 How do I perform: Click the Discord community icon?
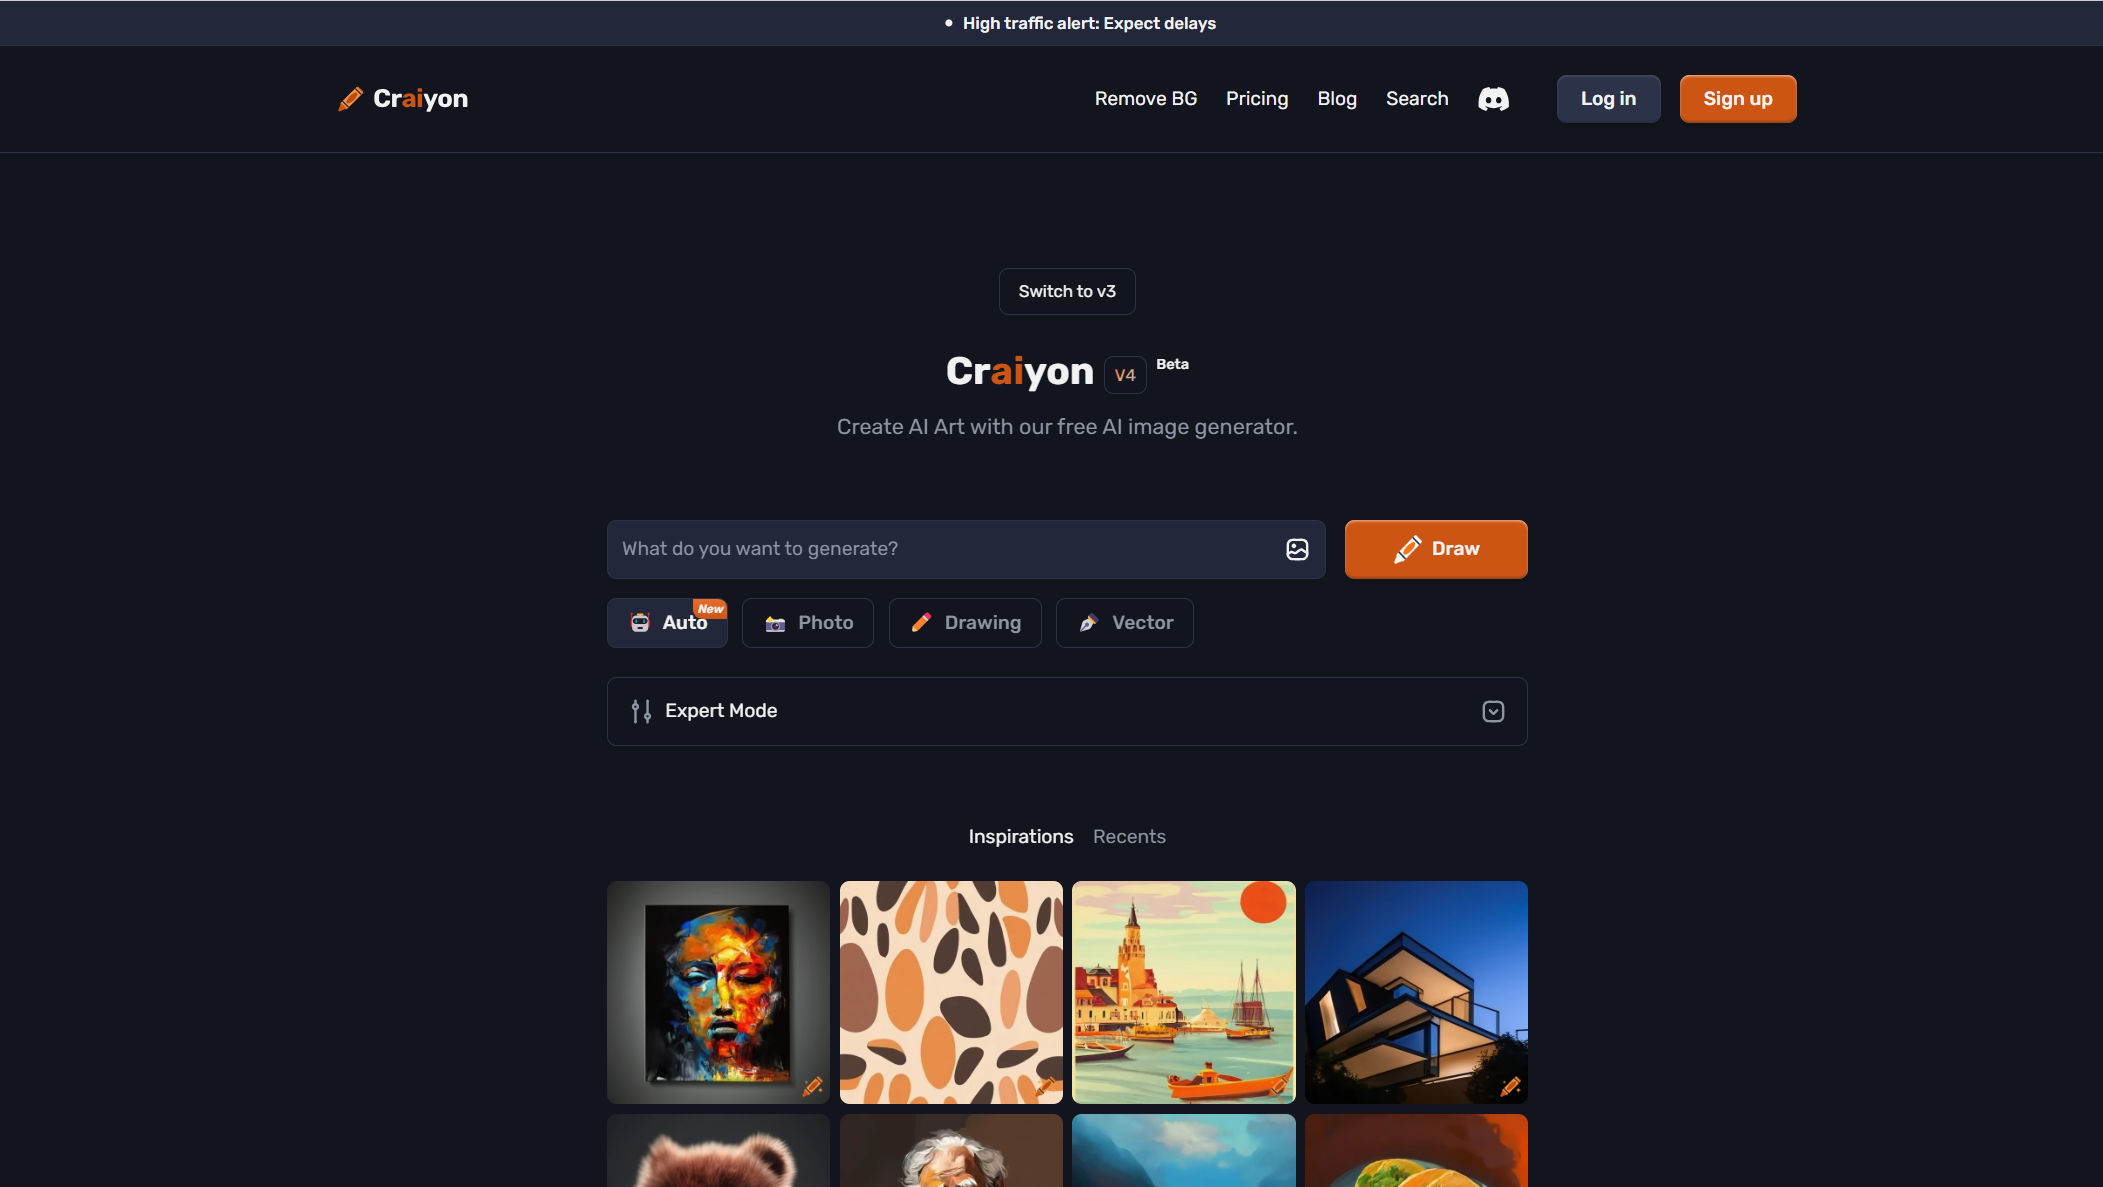pos(1492,98)
